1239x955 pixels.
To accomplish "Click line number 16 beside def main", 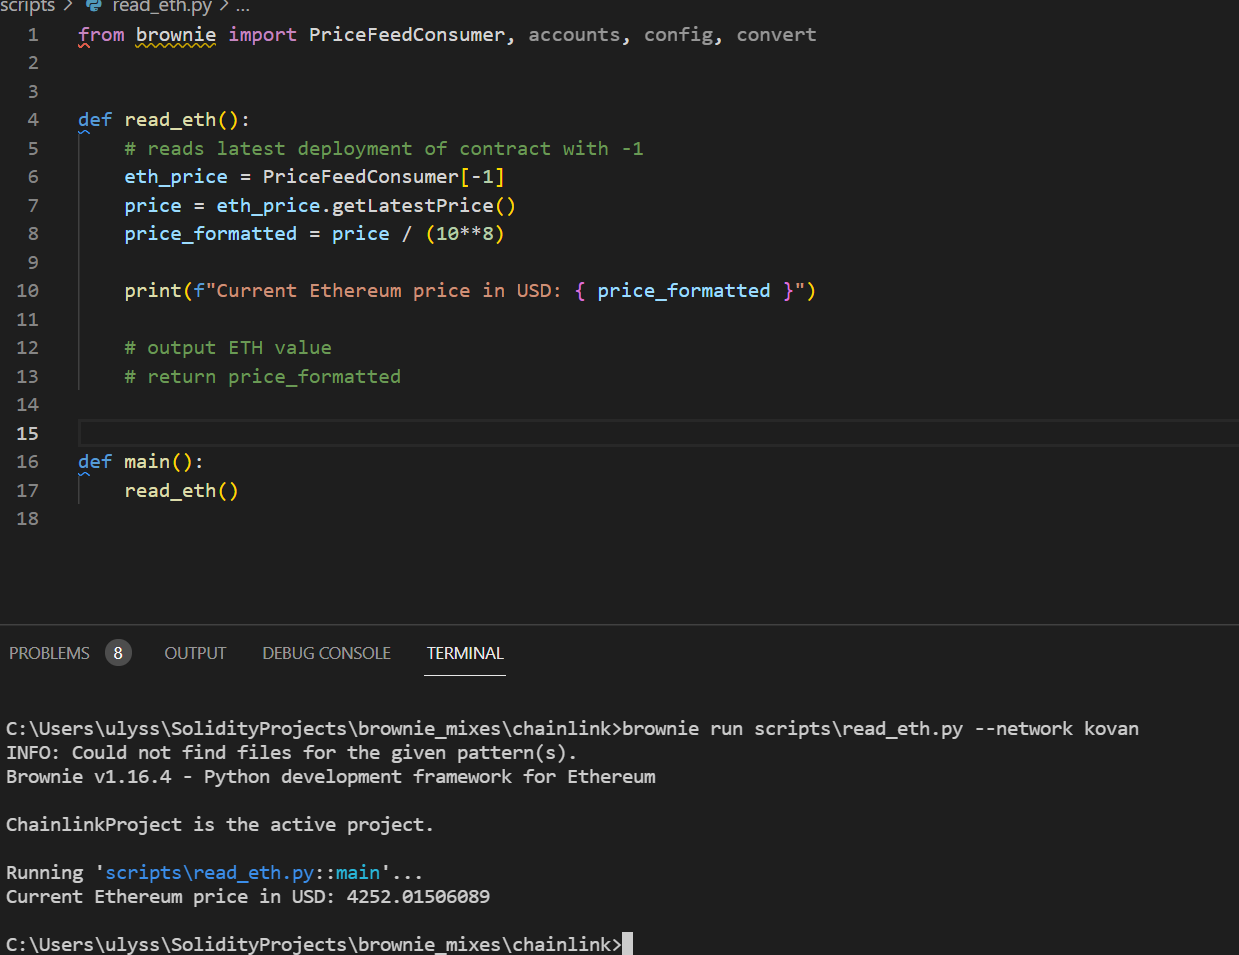I will point(28,462).
